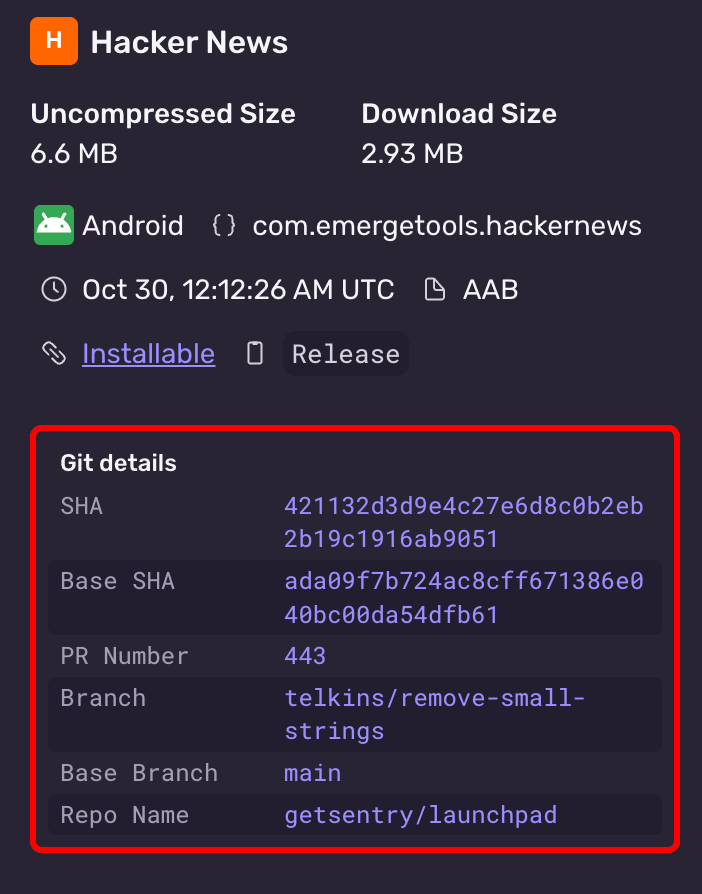Click the orange Hacker News app icon
The width and height of the screenshot is (702, 894).
pyautogui.click(x=53, y=41)
